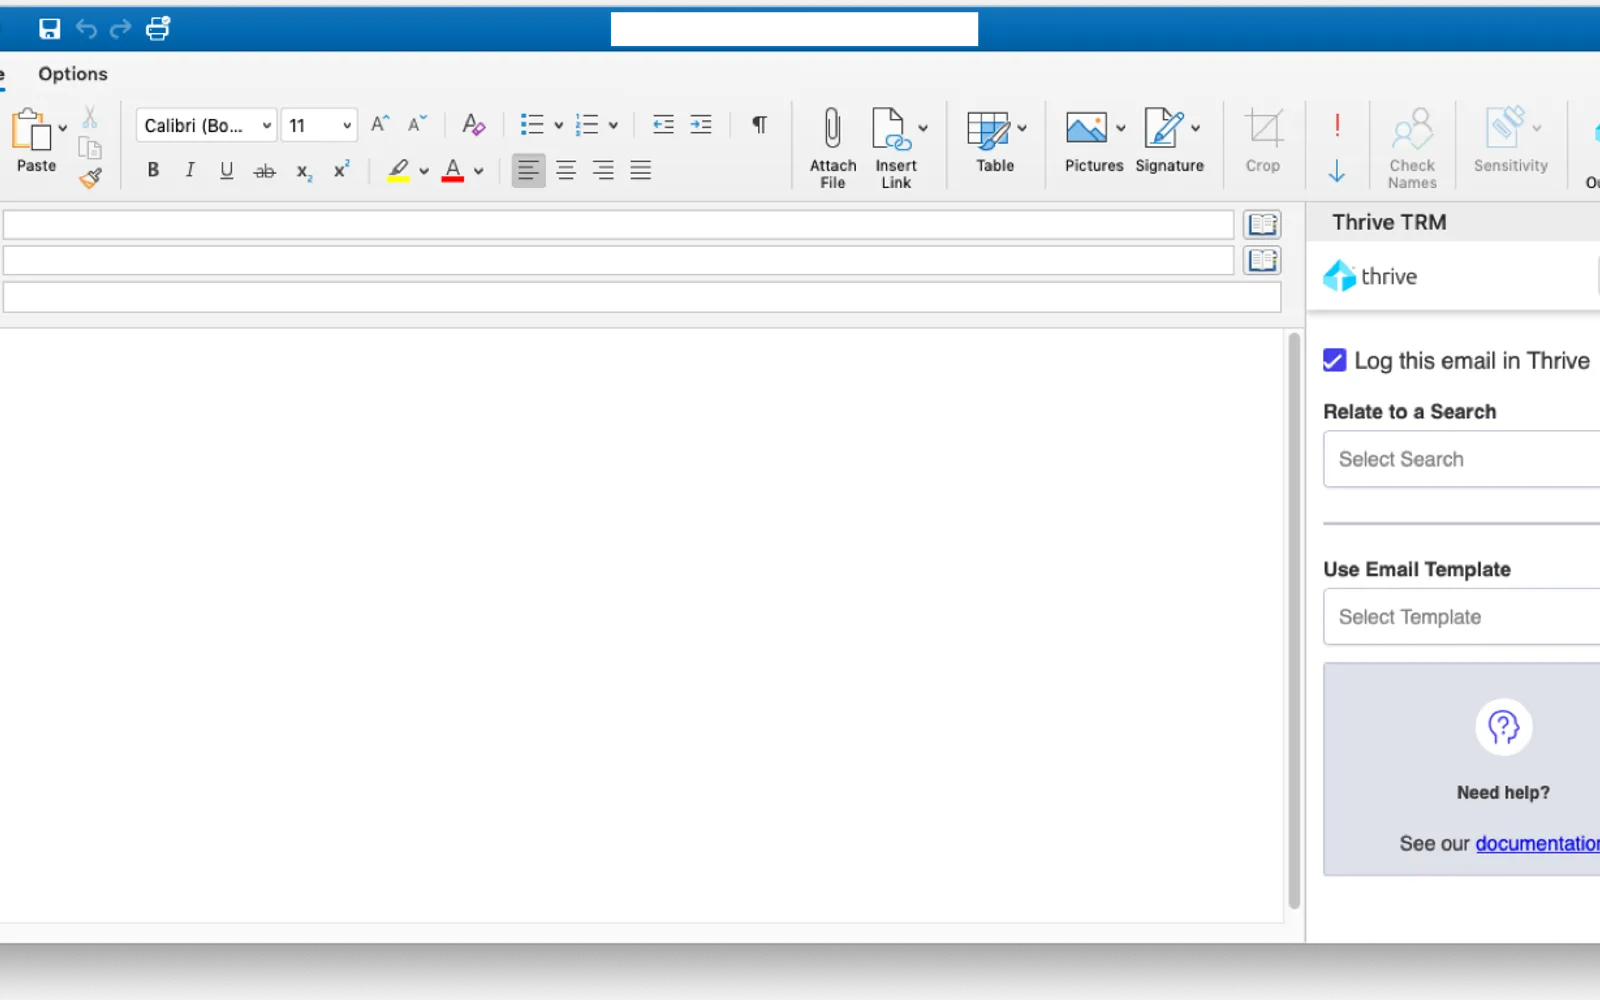The width and height of the screenshot is (1600, 1000).
Task: Toggle Strikethrough formatting
Action: click(264, 171)
